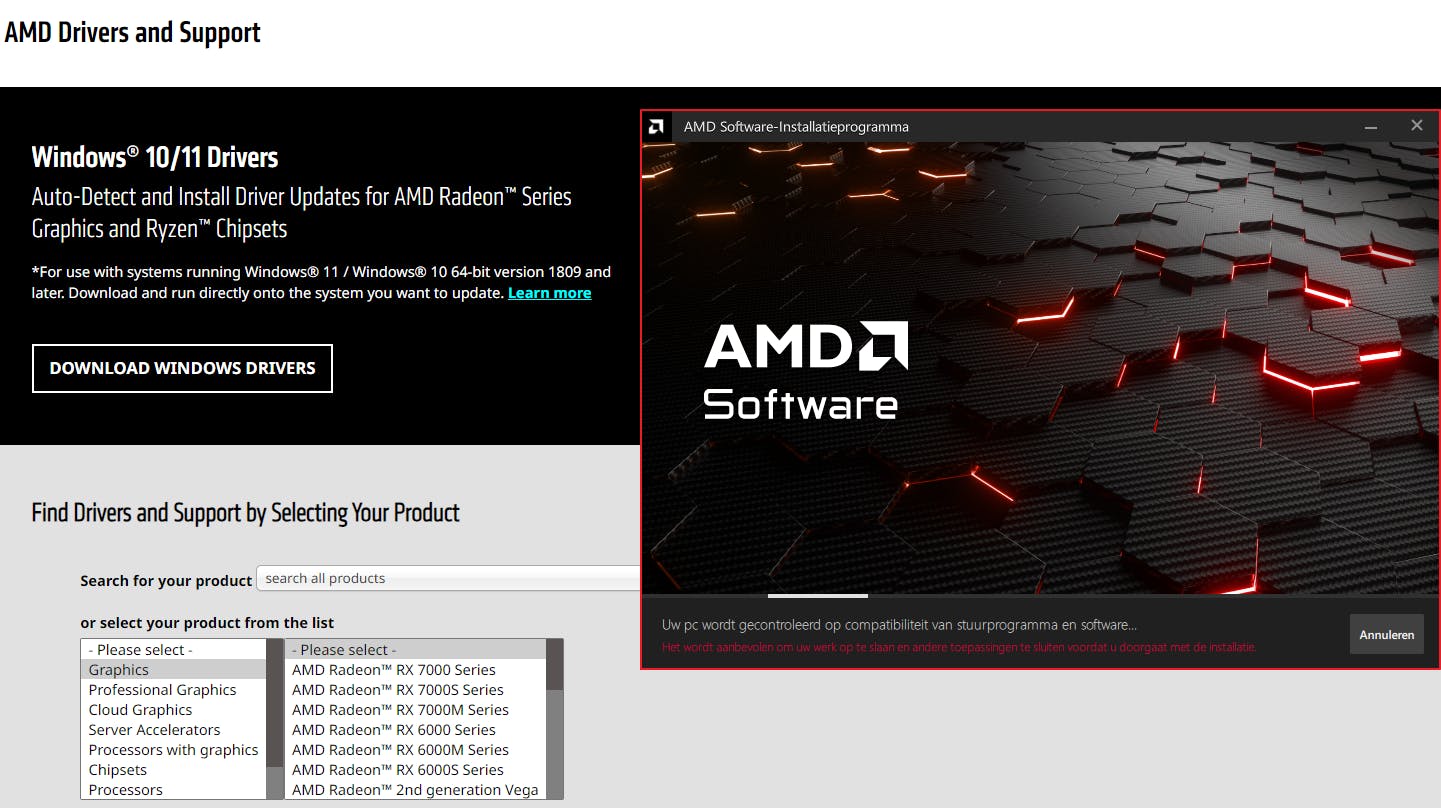Close the AMD Software installer window
1441x808 pixels.
(x=1416, y=126)
